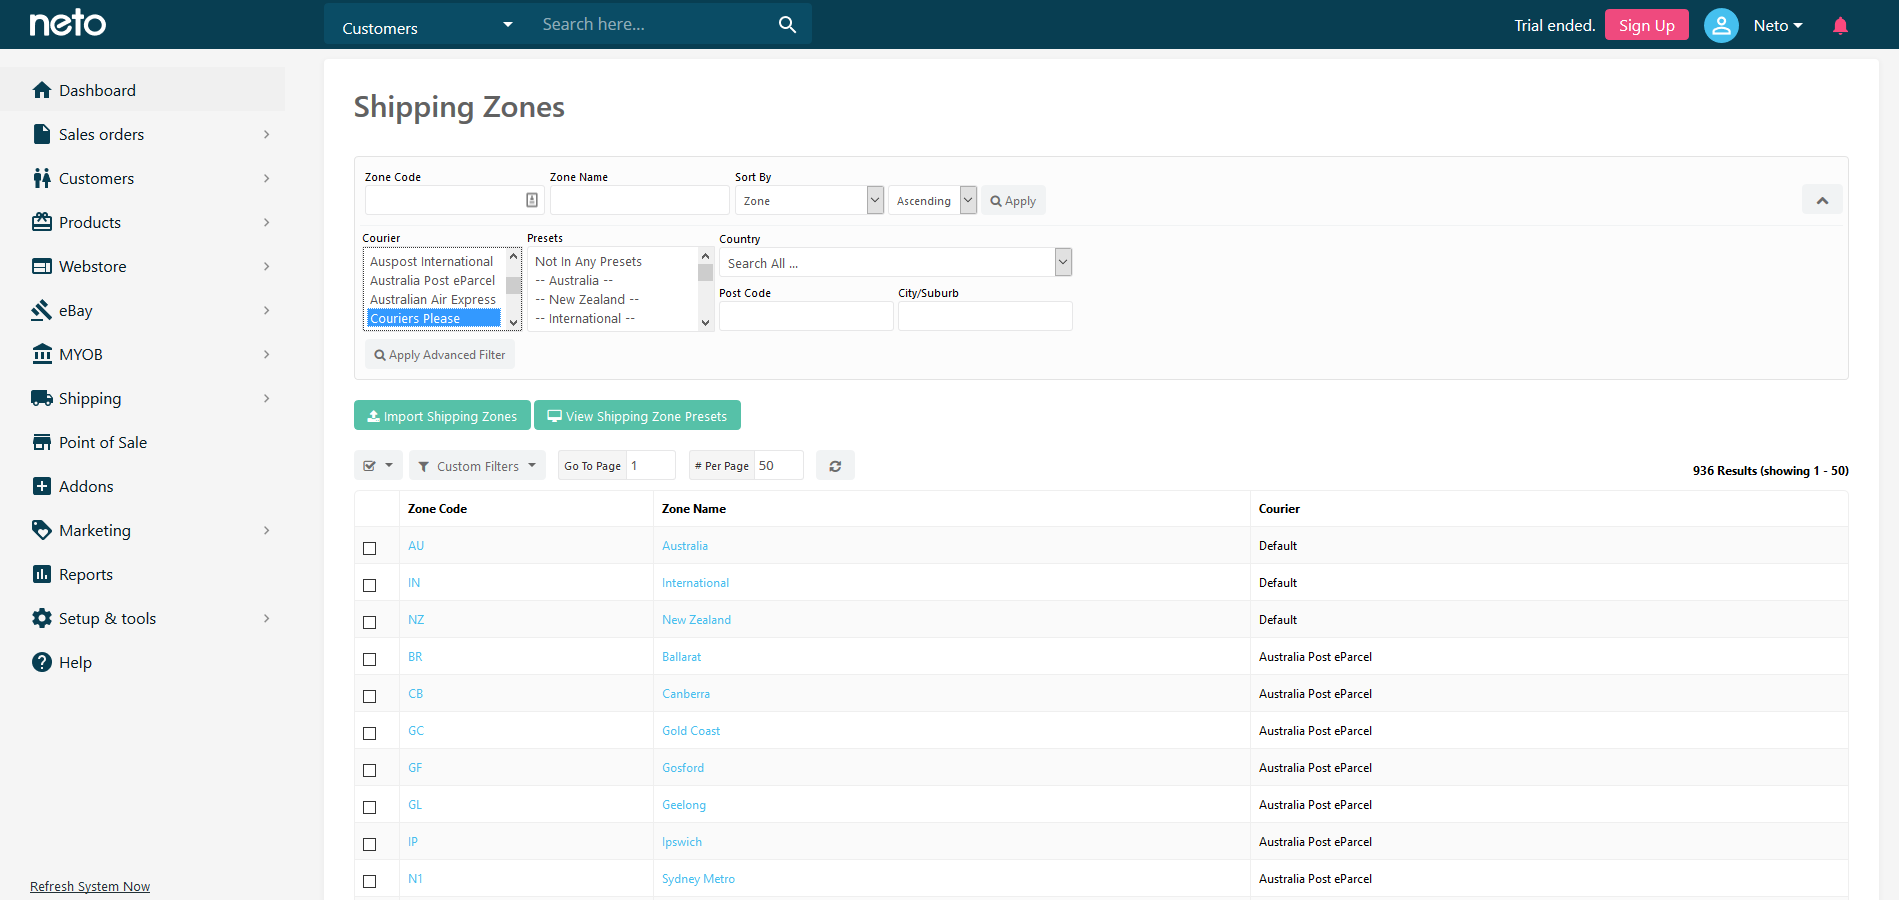Click the Apply filter button

[1013, 200]
